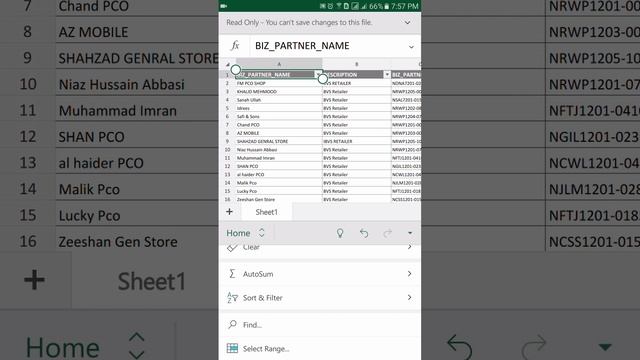
Task: Tap the alarm clock icon in status bar
Action: click(331, 6)
